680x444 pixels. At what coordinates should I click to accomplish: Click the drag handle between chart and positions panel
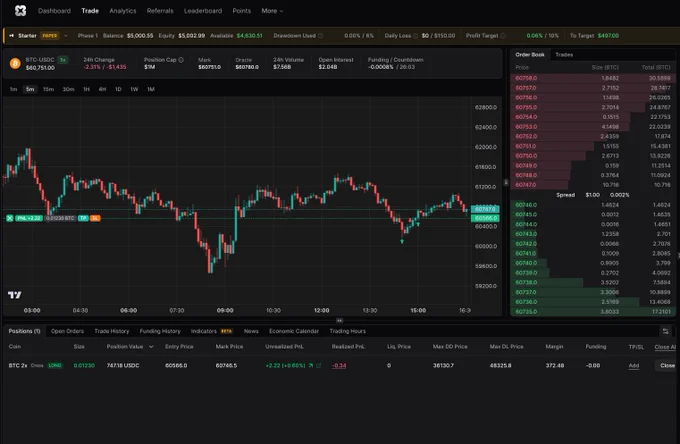(x=340, y=320)
